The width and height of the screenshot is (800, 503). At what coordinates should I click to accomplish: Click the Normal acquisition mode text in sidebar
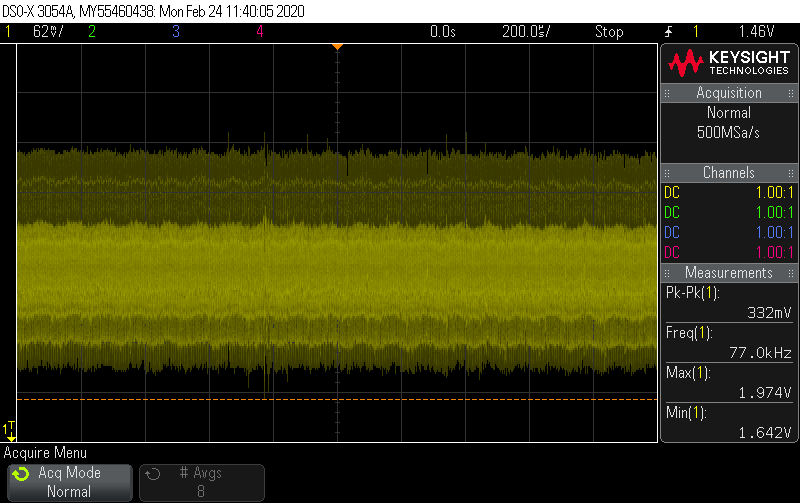coord(729,113)
